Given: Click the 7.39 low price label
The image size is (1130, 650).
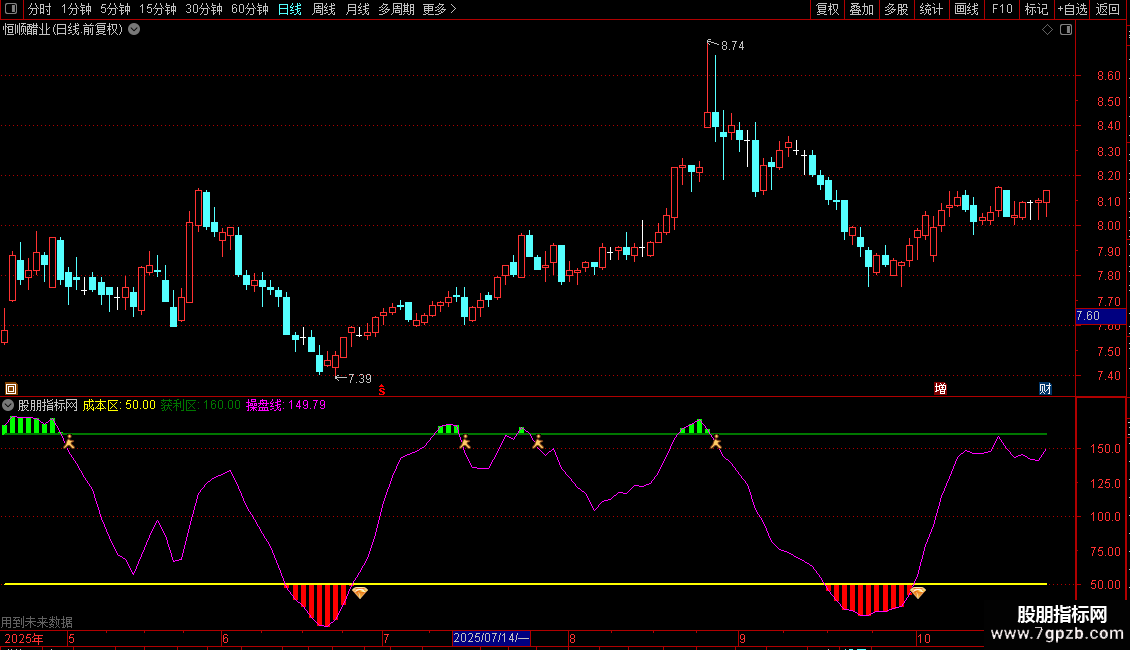Looking at the screenshot, I should [x=360, y=378].
